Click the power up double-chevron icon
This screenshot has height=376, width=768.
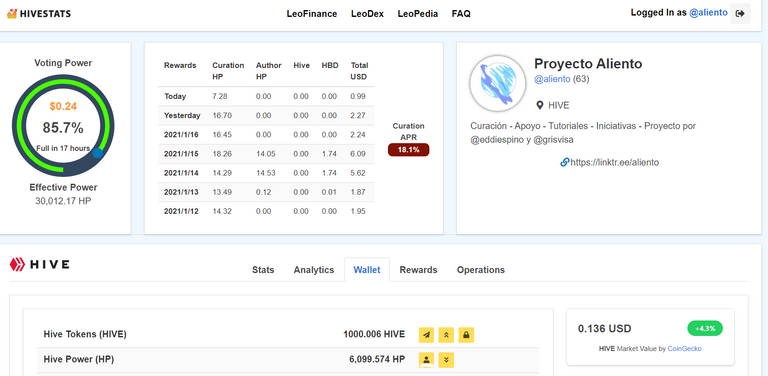point(446,335)
